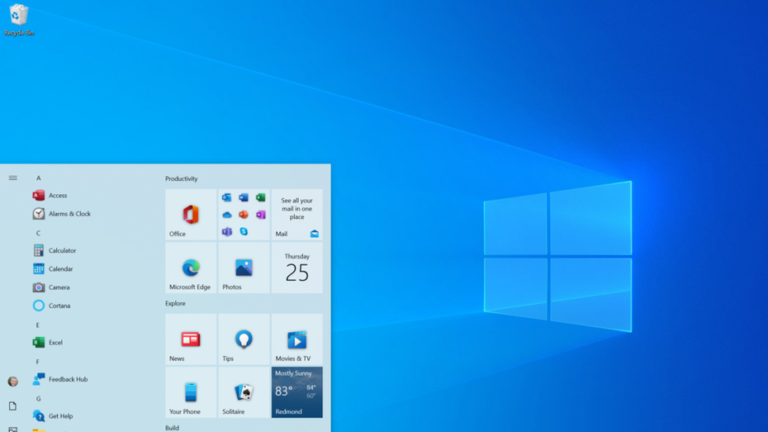
Task: Open the Redmond weather tile
Action: [x=297, y=392]
